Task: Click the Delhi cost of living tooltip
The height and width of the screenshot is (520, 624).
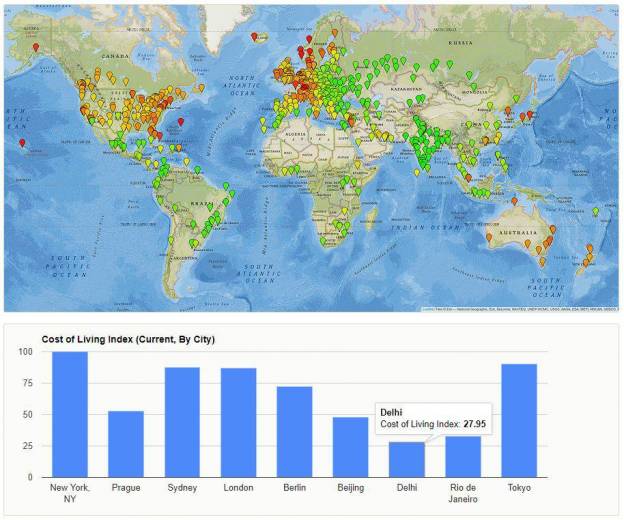Action: tap(431, 419)
